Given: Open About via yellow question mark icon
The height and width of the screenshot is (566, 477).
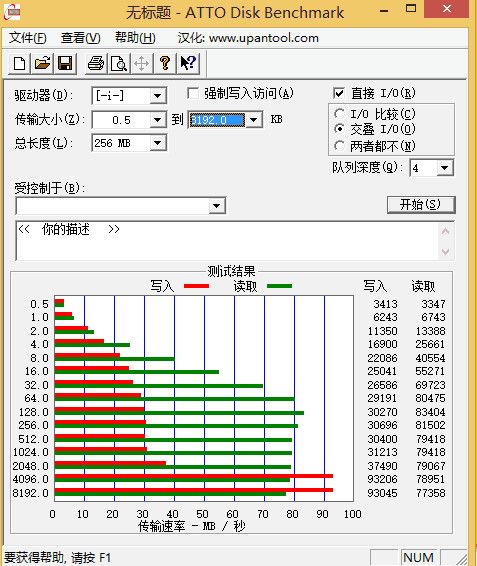Looking at the screenshot, I should click(x=165, y=64).
